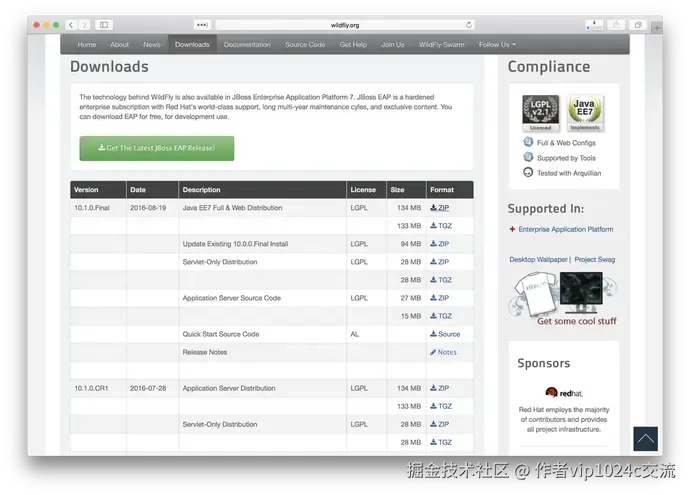Open Desktop Wallpaper link

point(538,260)
